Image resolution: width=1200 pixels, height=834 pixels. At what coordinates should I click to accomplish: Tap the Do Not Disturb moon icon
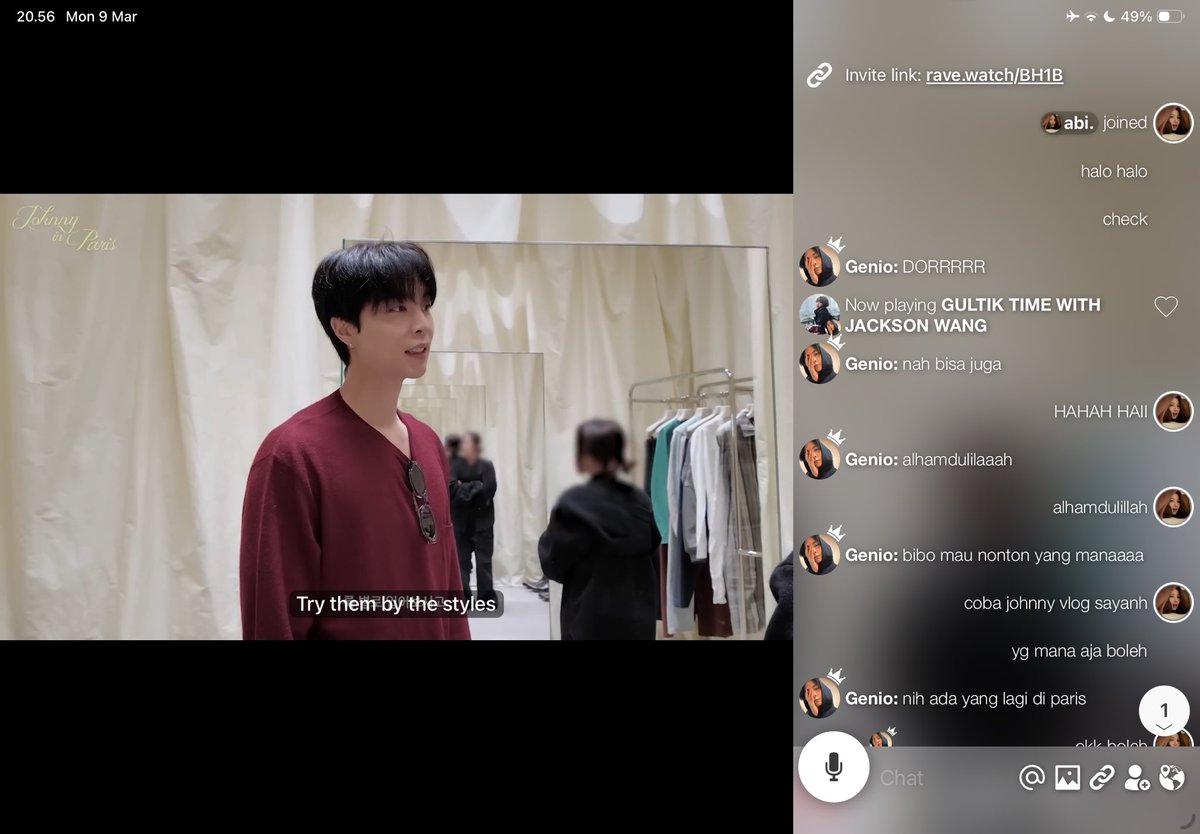click(1109, 17)
